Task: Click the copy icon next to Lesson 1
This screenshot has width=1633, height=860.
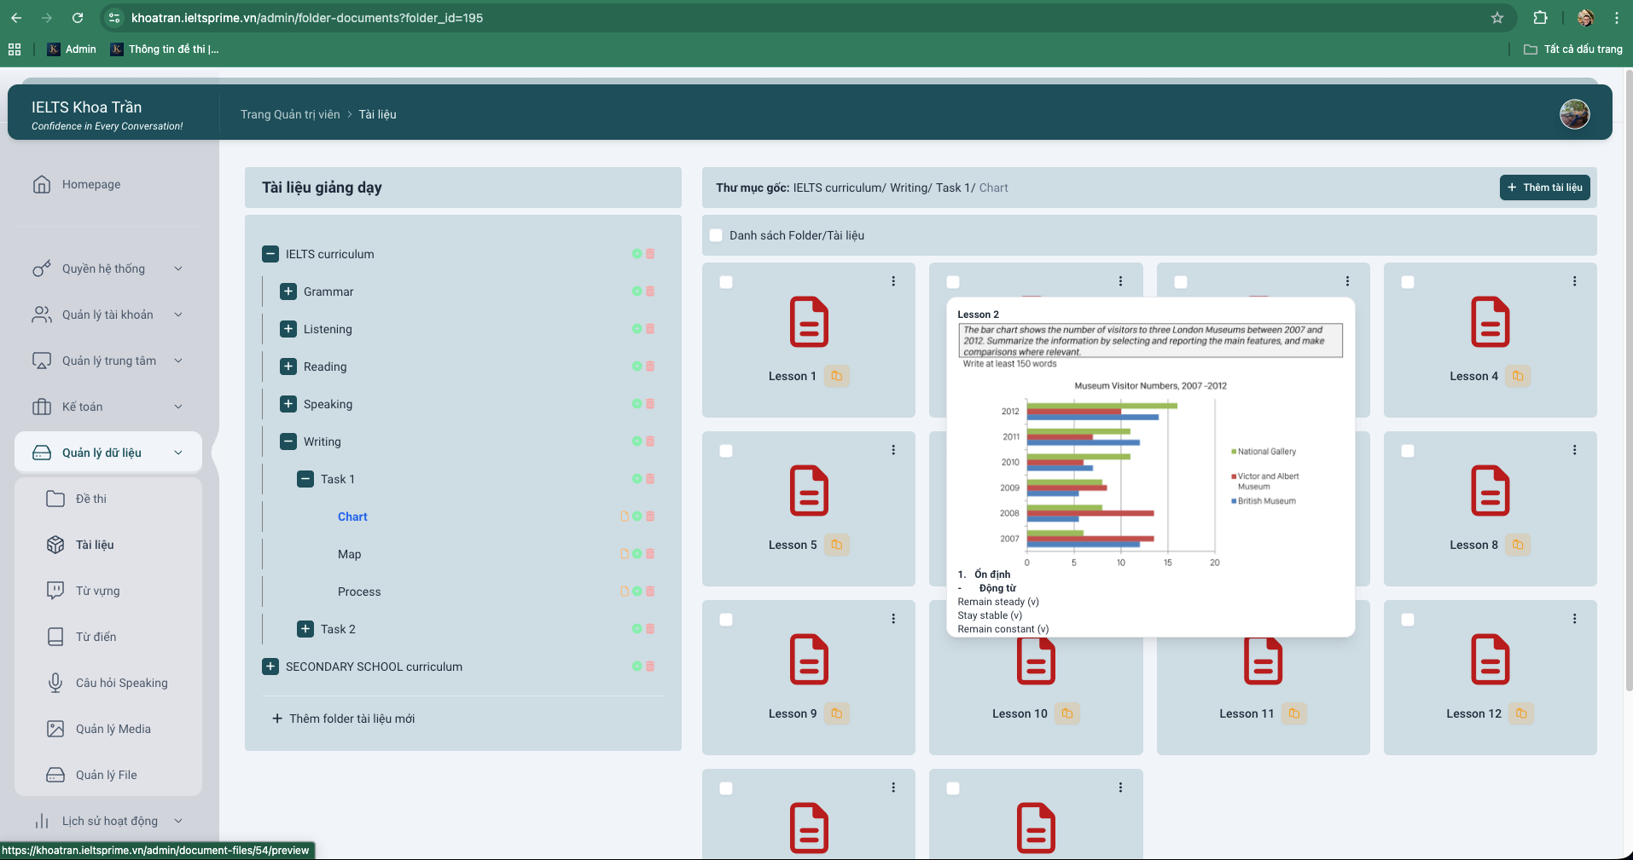Action: pos(837,376)
